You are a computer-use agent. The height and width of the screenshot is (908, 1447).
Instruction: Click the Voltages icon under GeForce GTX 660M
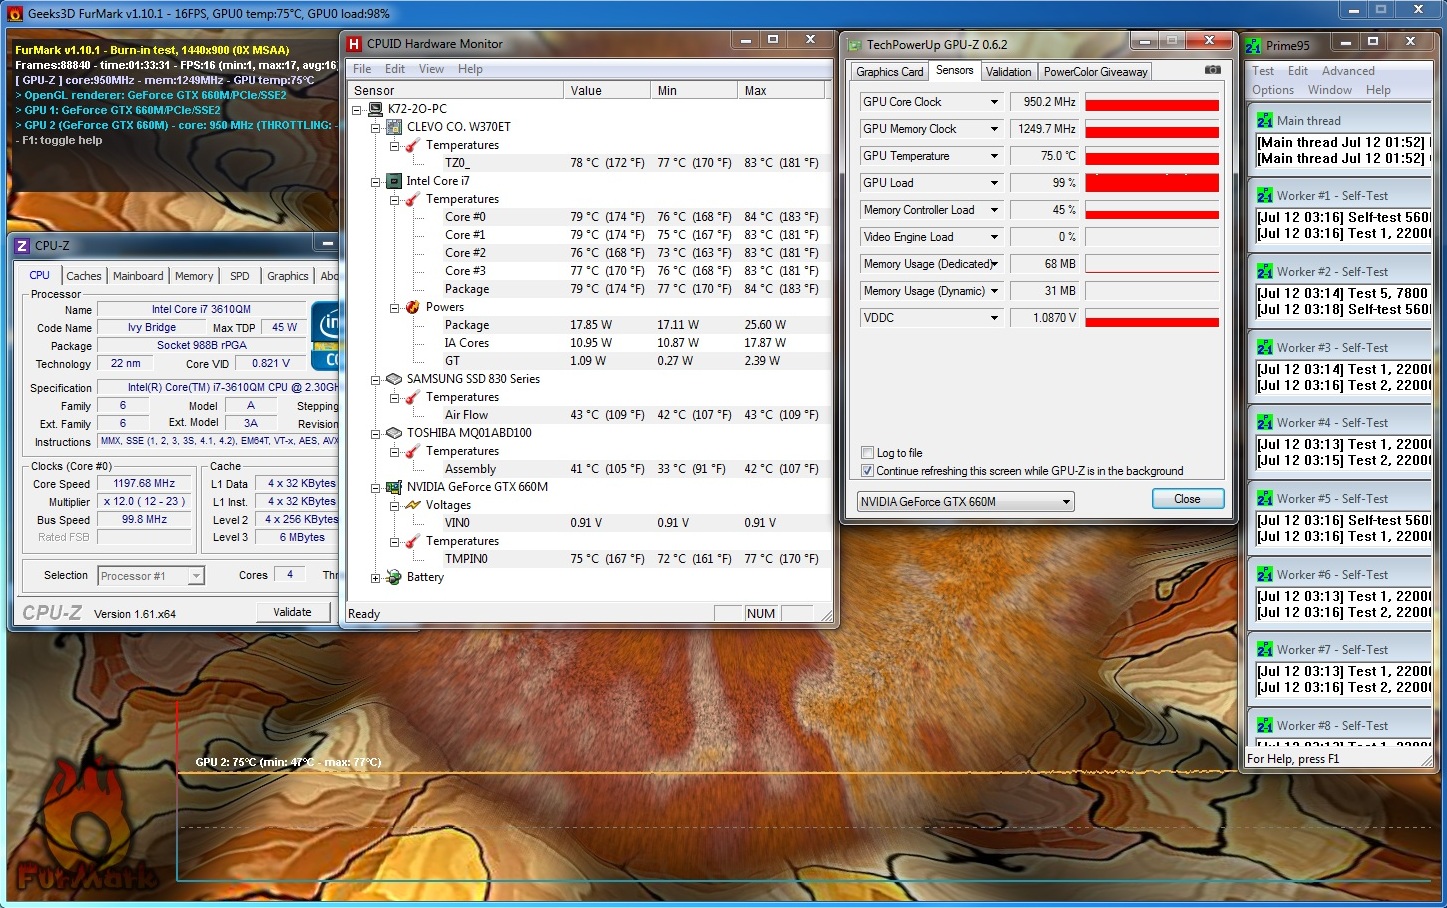click(413, 505)
